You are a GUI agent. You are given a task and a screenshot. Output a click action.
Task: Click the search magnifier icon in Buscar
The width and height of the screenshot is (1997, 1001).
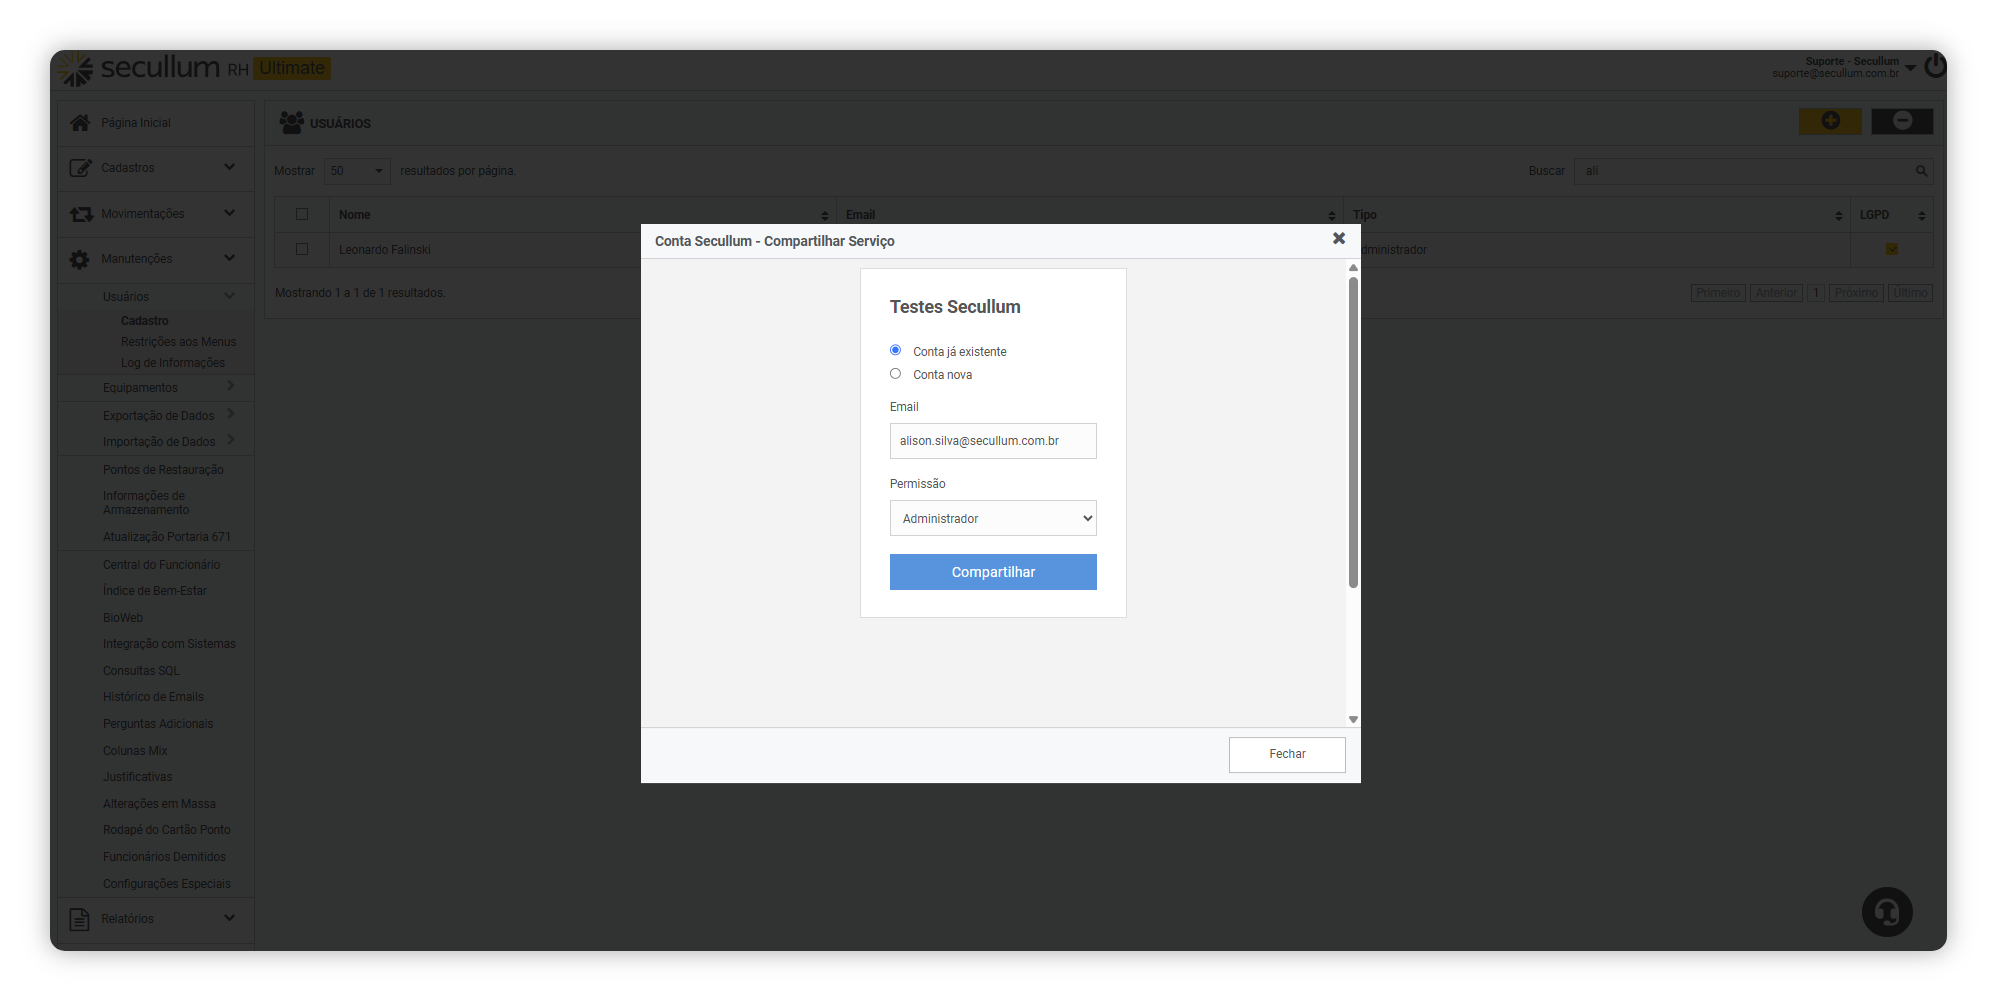pyautogui.click(x=1921, y=171)
